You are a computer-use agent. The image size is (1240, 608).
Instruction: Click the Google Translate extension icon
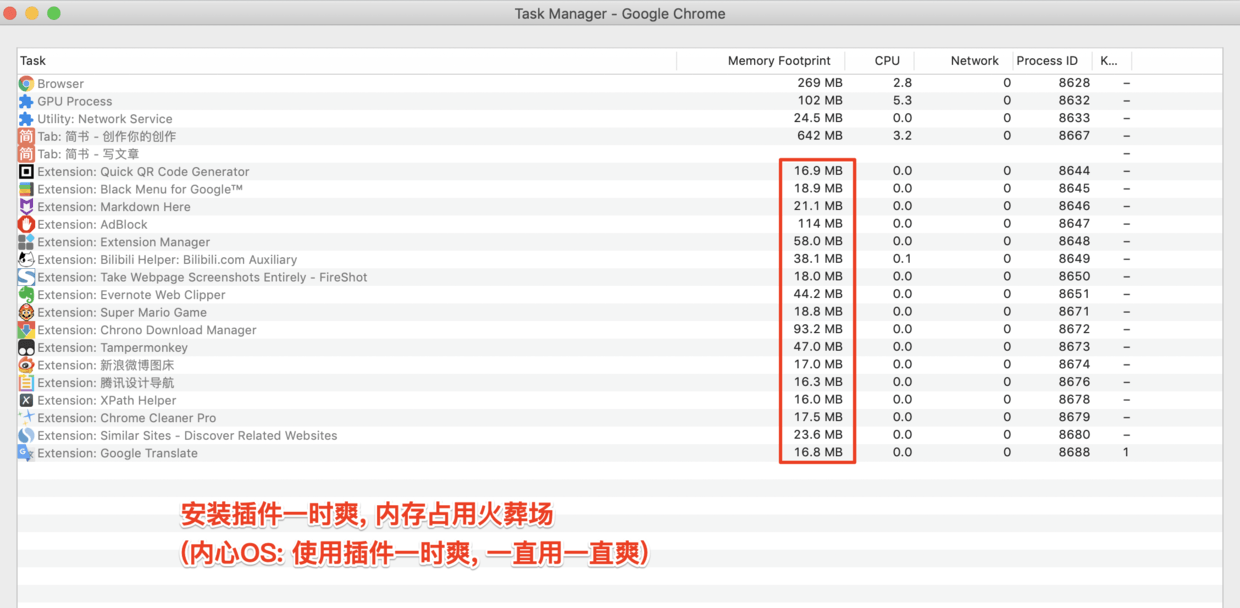[x=26, y=453]
